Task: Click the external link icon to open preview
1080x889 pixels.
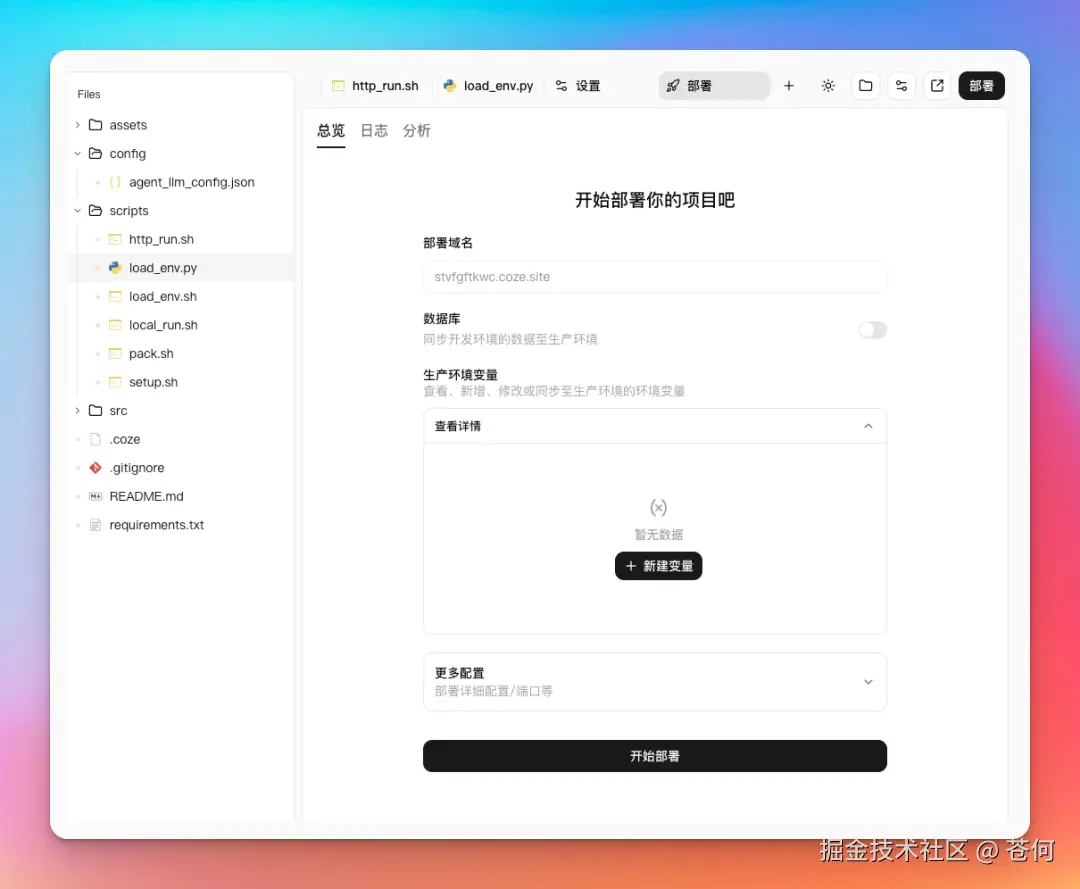Action: point(937,86)
